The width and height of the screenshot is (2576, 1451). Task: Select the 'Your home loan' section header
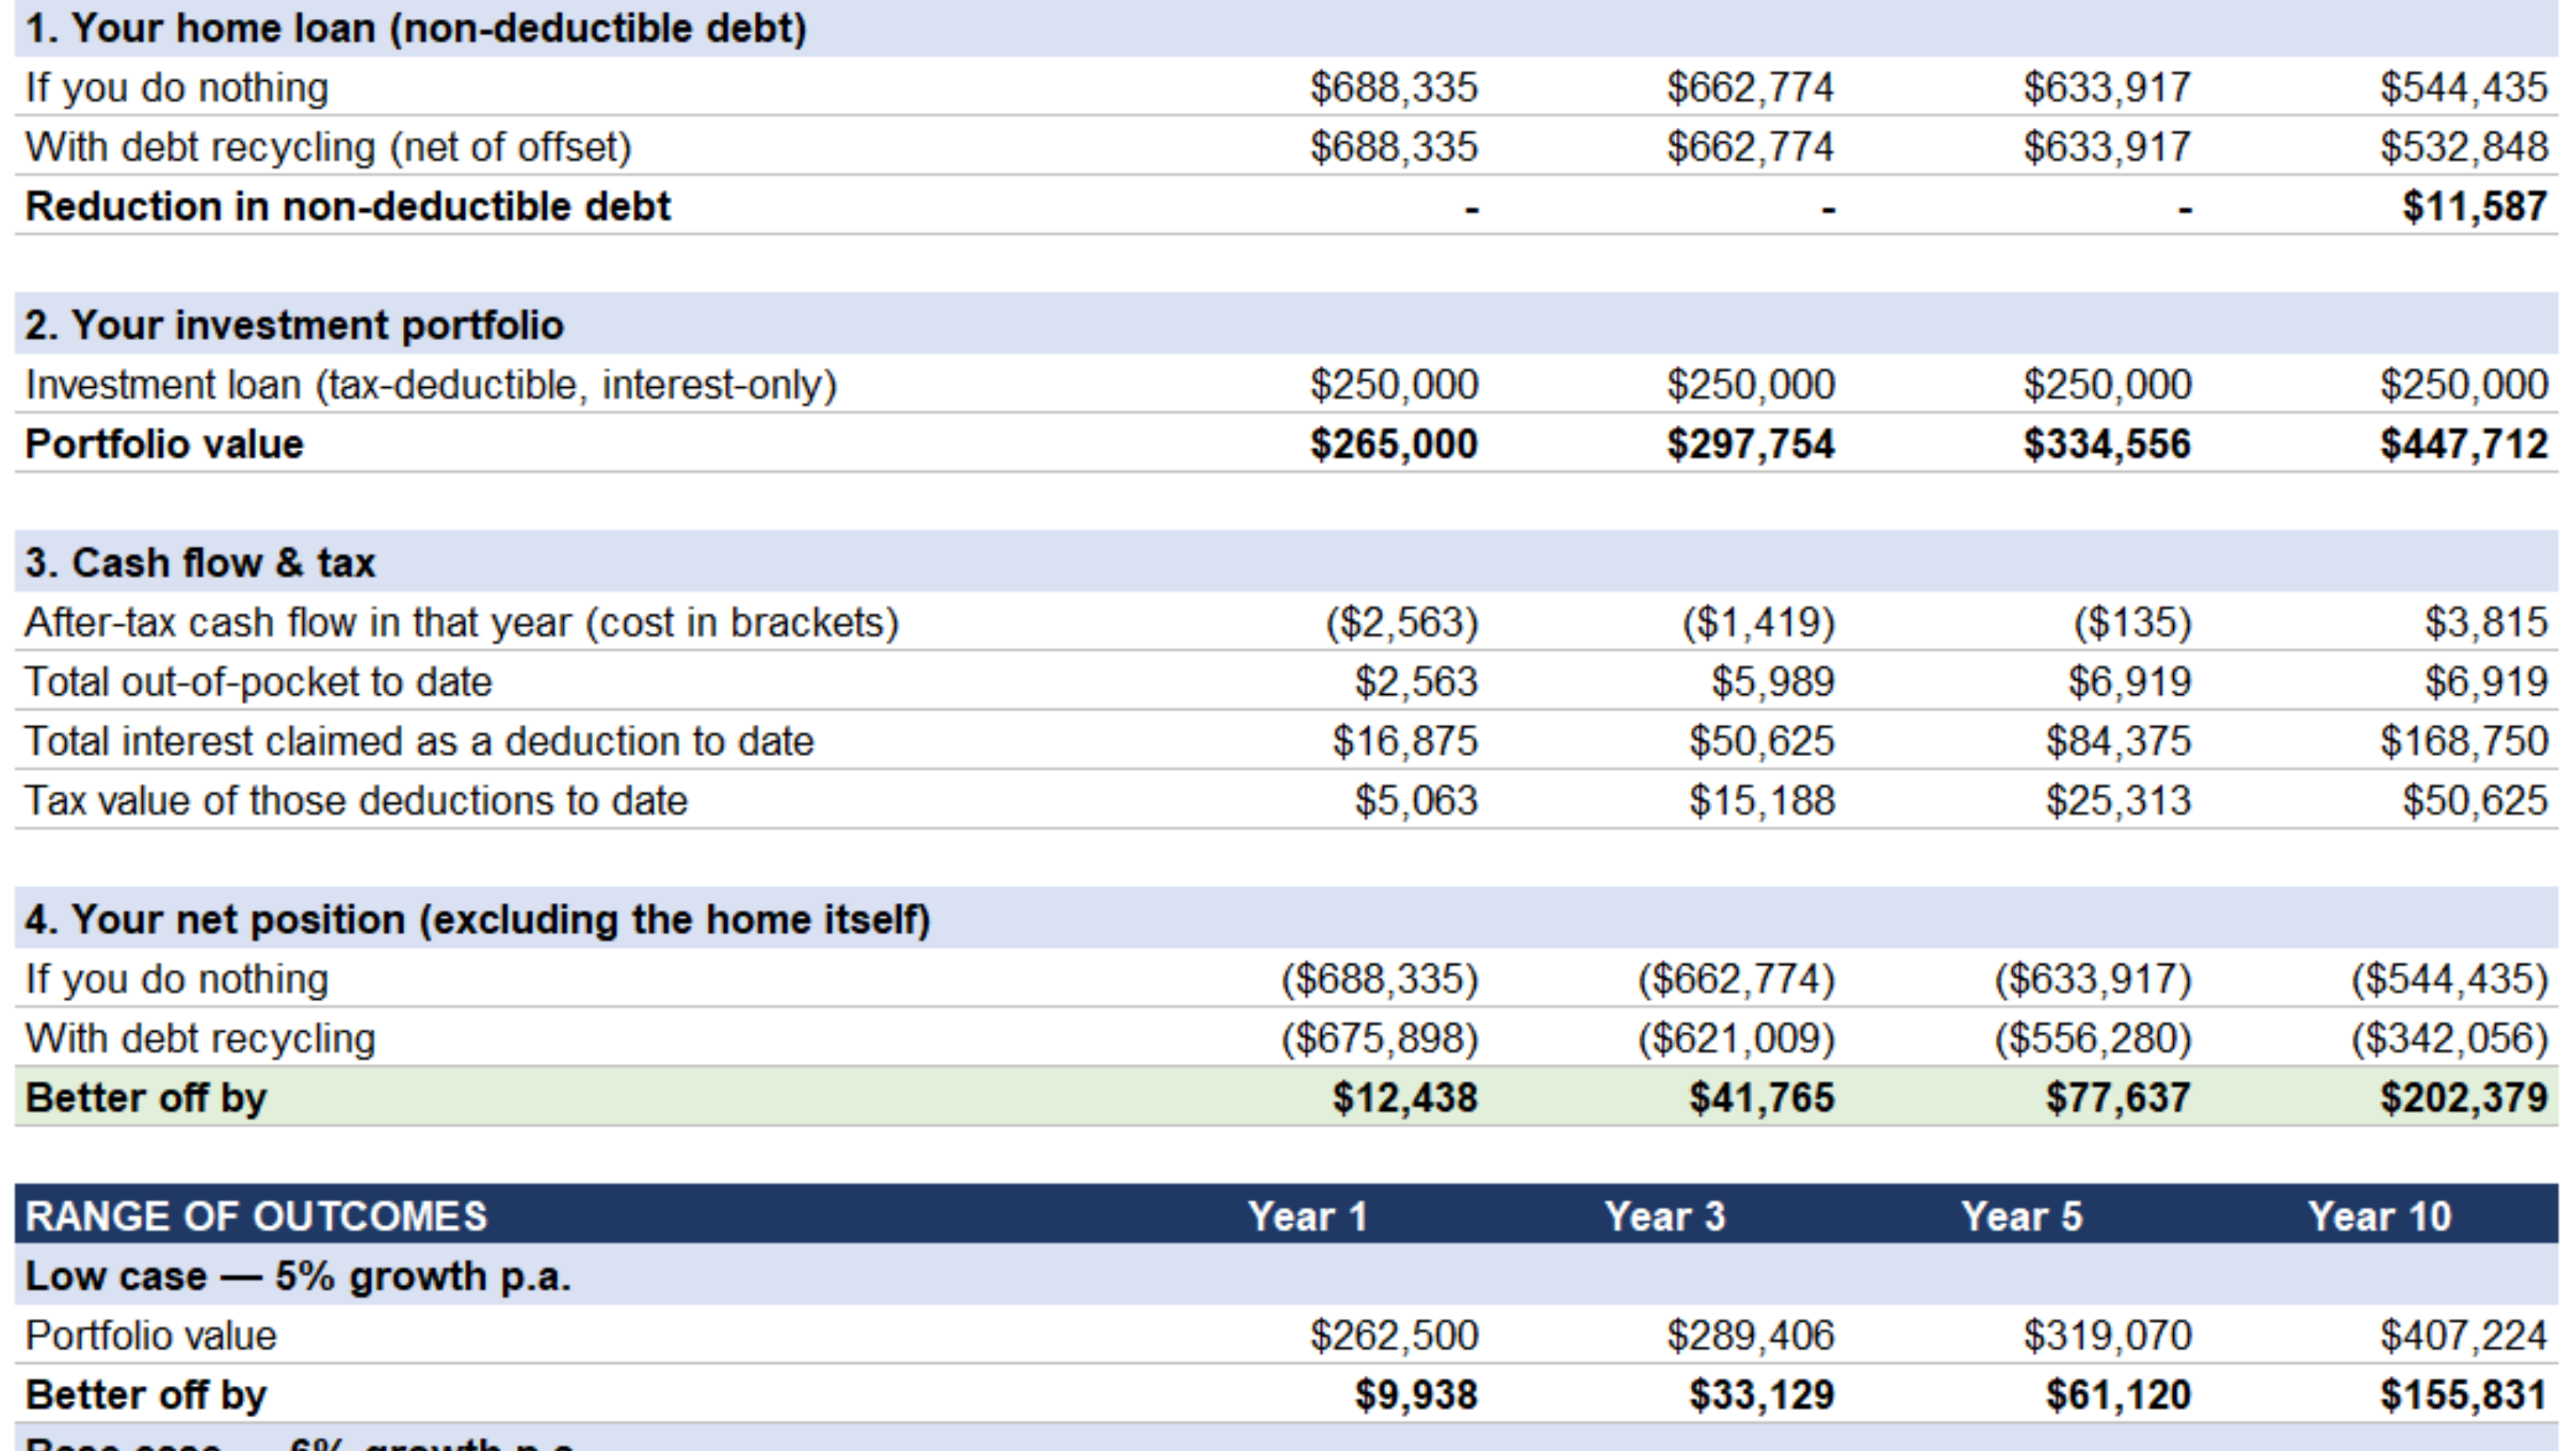[1286, 28]
